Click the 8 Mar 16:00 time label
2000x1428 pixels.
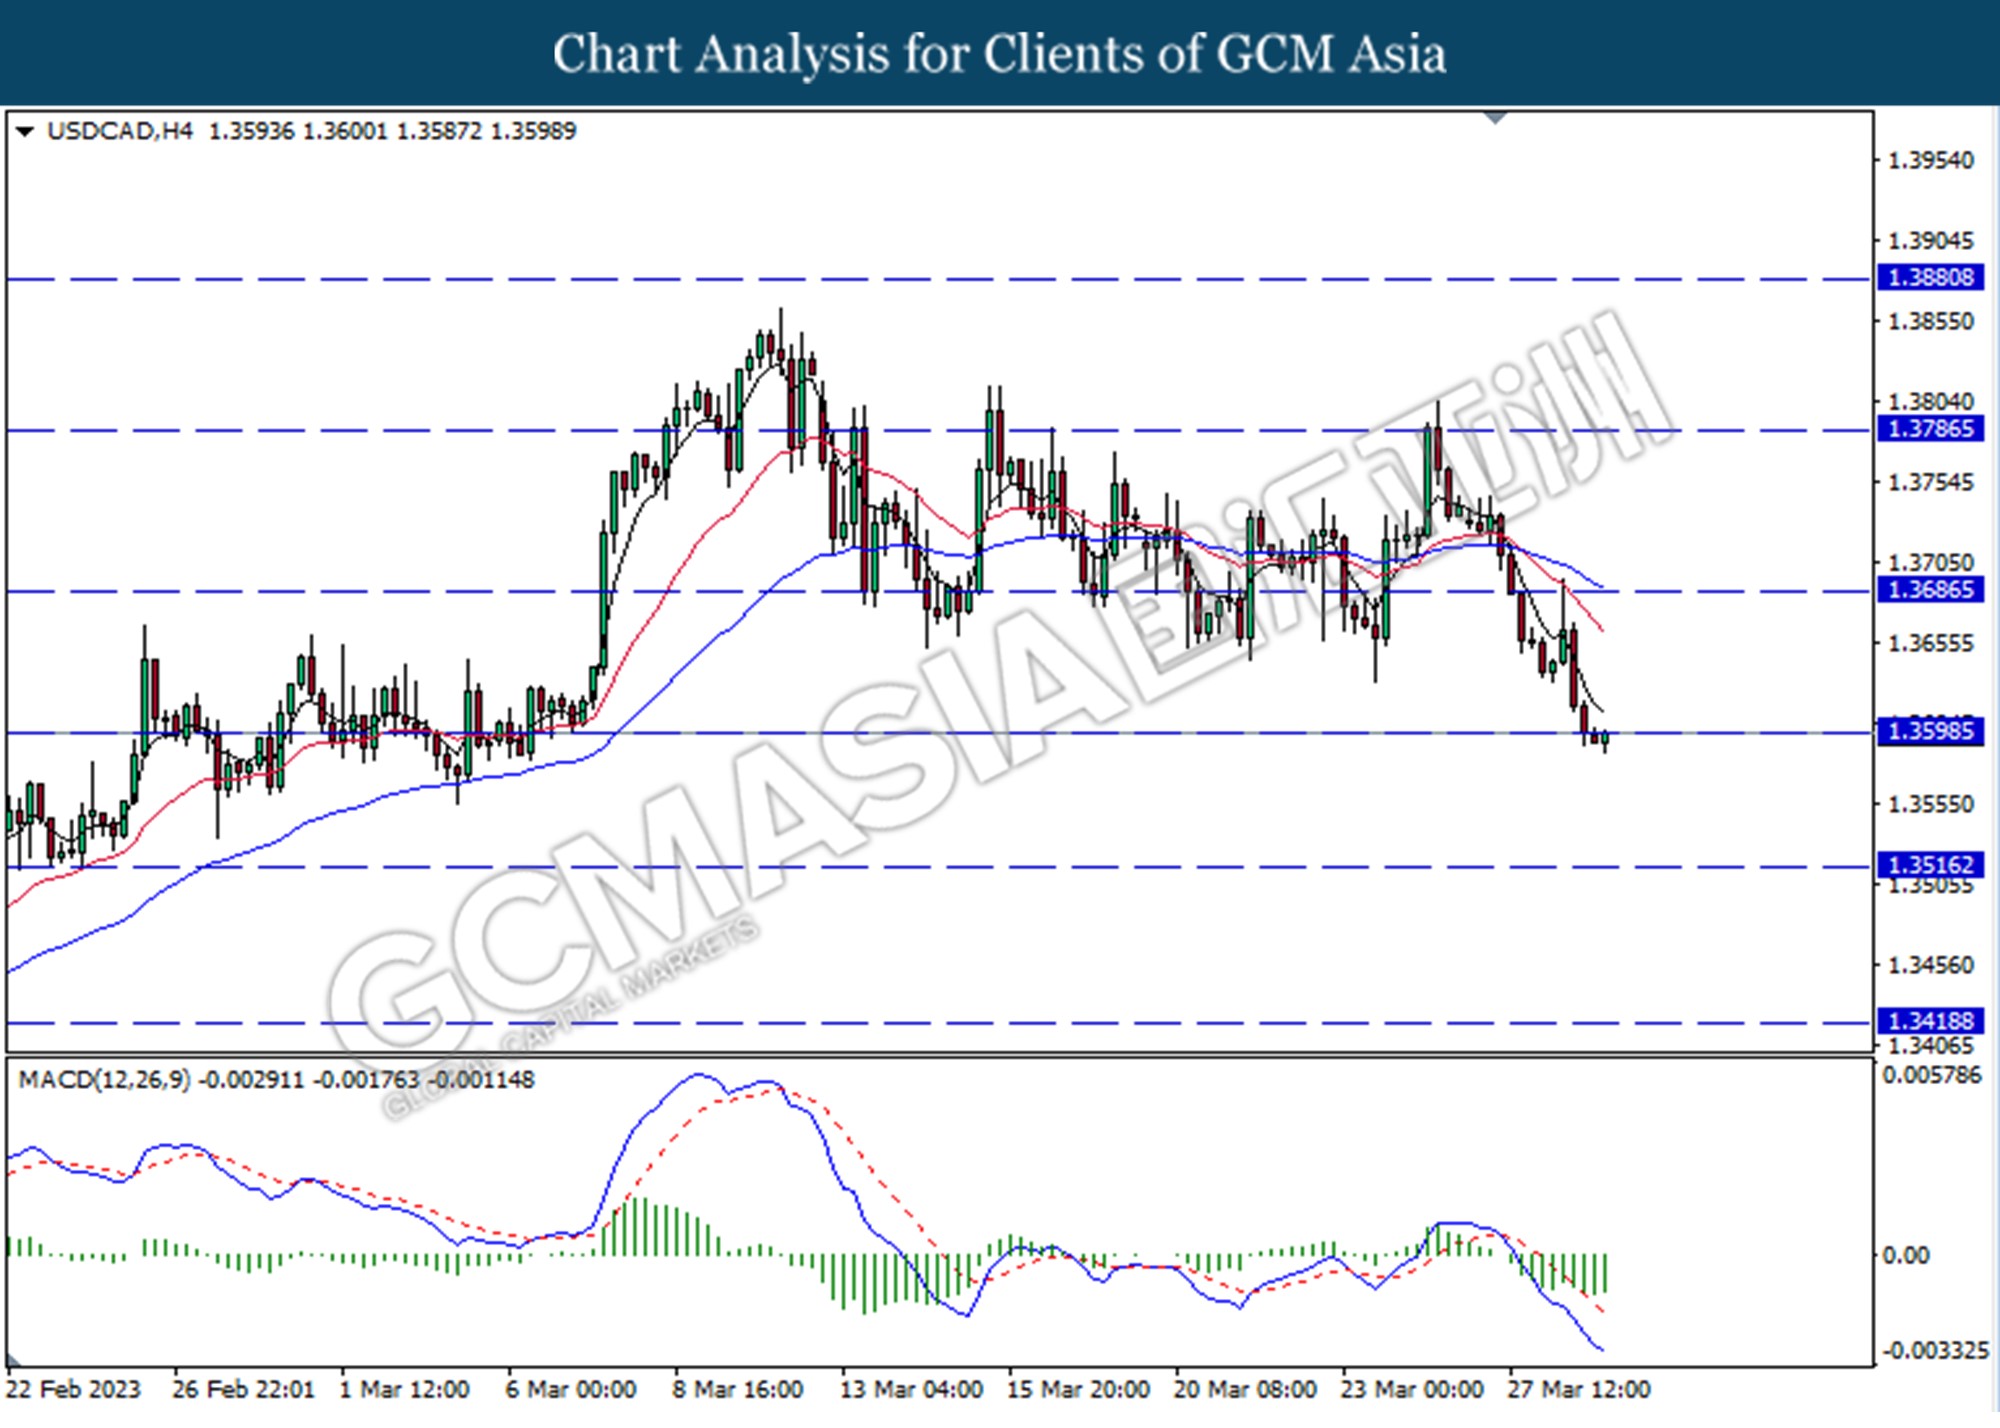tap(738, 1390)
